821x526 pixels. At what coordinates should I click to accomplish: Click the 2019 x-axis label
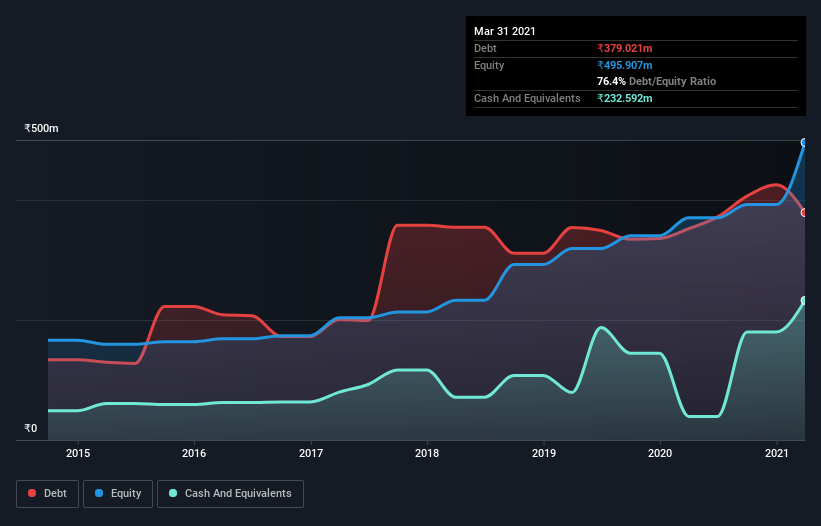pyautogui.click(x=544, y=453)
